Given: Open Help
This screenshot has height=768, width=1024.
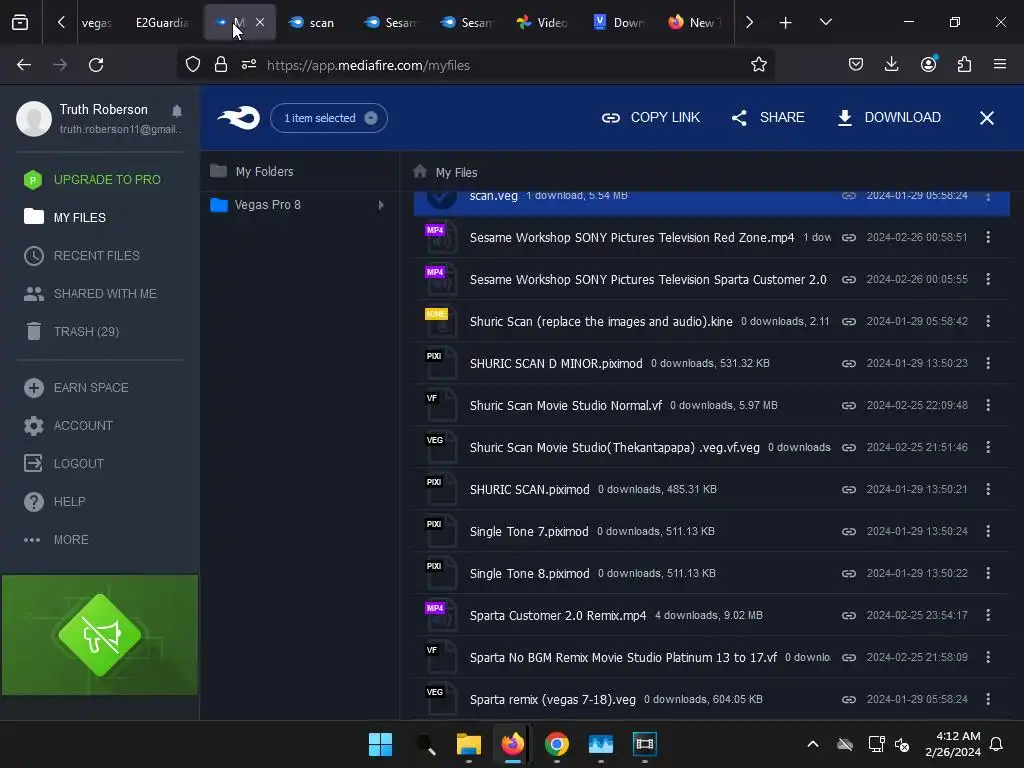Looking at the screenshot, I should 54,502.
